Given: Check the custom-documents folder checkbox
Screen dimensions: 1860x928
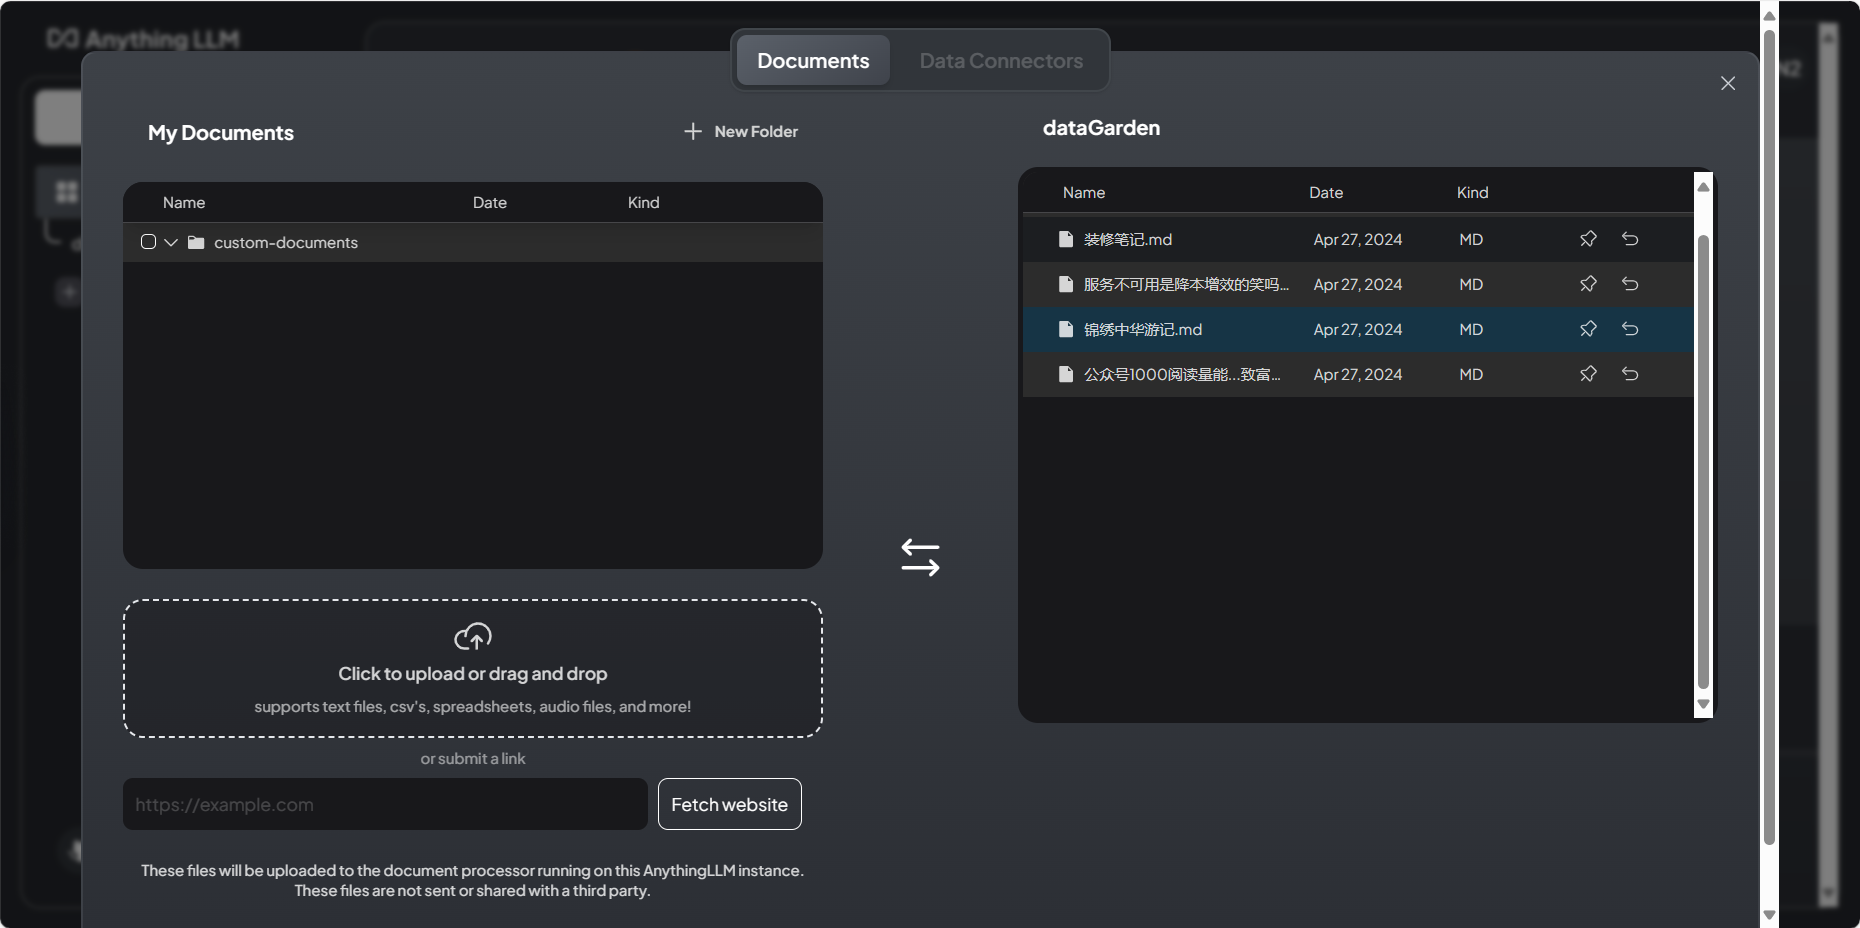Looking at the screenshot, I should point(149,242).
